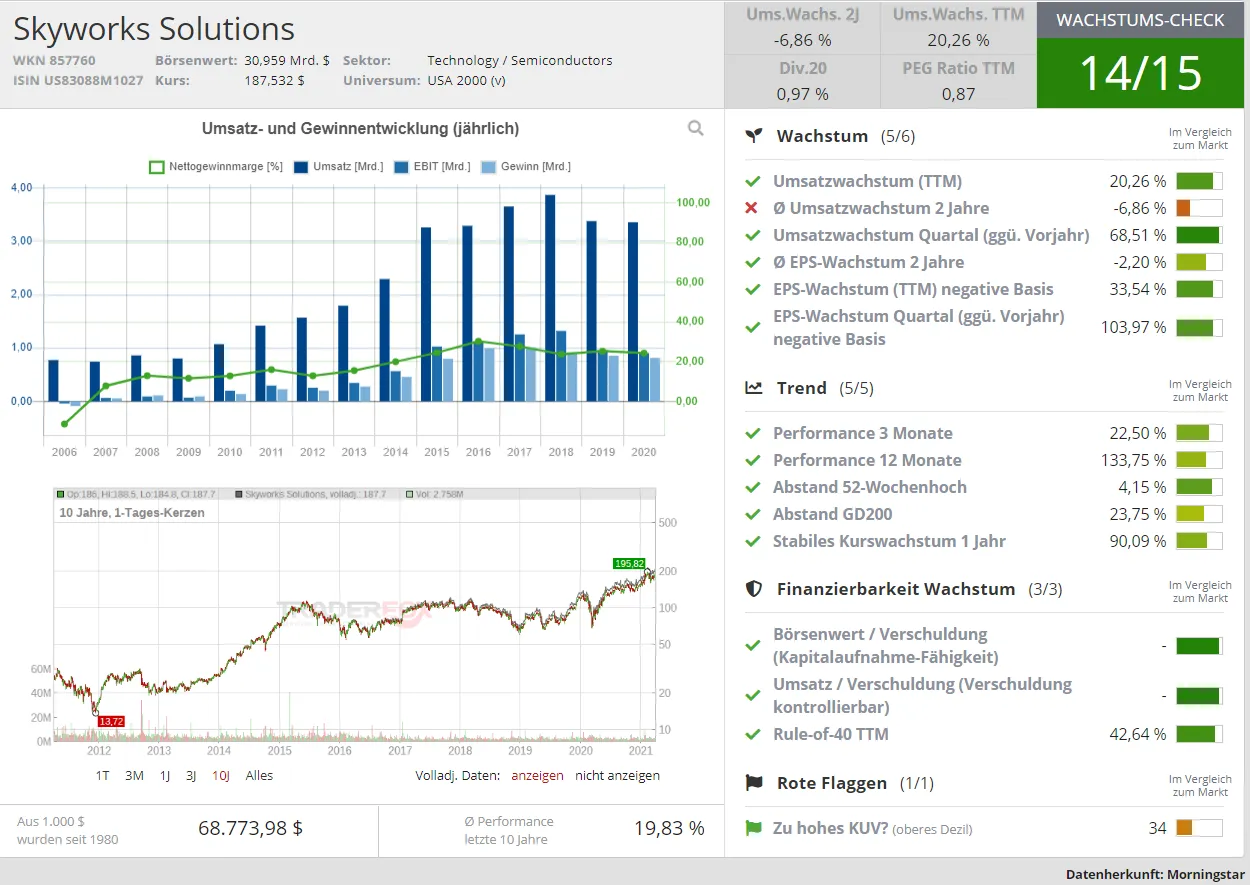Viewport: 1250px width, 885px height.
Task: Click the WACHSTUMS-CHECK header
Action: [x=1140, y=20]
